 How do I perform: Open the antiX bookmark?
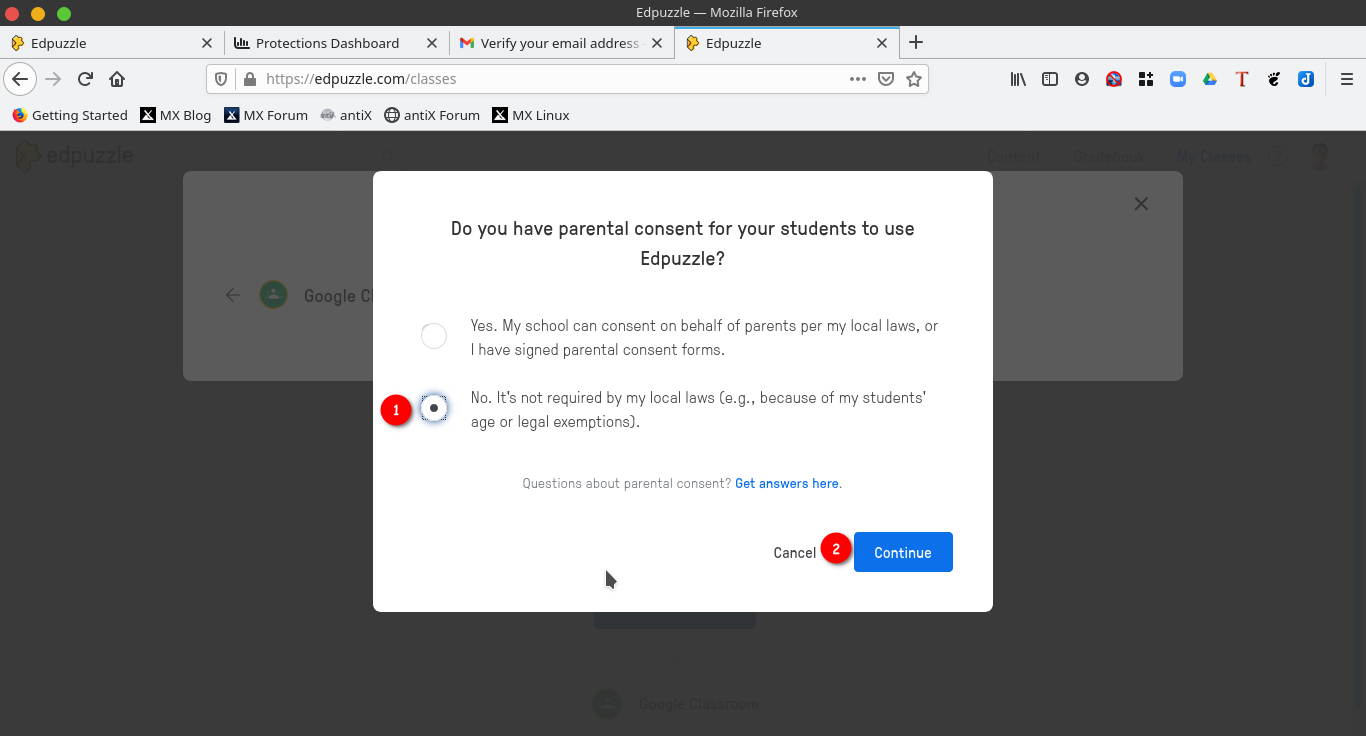pyautogui.click(x=346, y=115)
